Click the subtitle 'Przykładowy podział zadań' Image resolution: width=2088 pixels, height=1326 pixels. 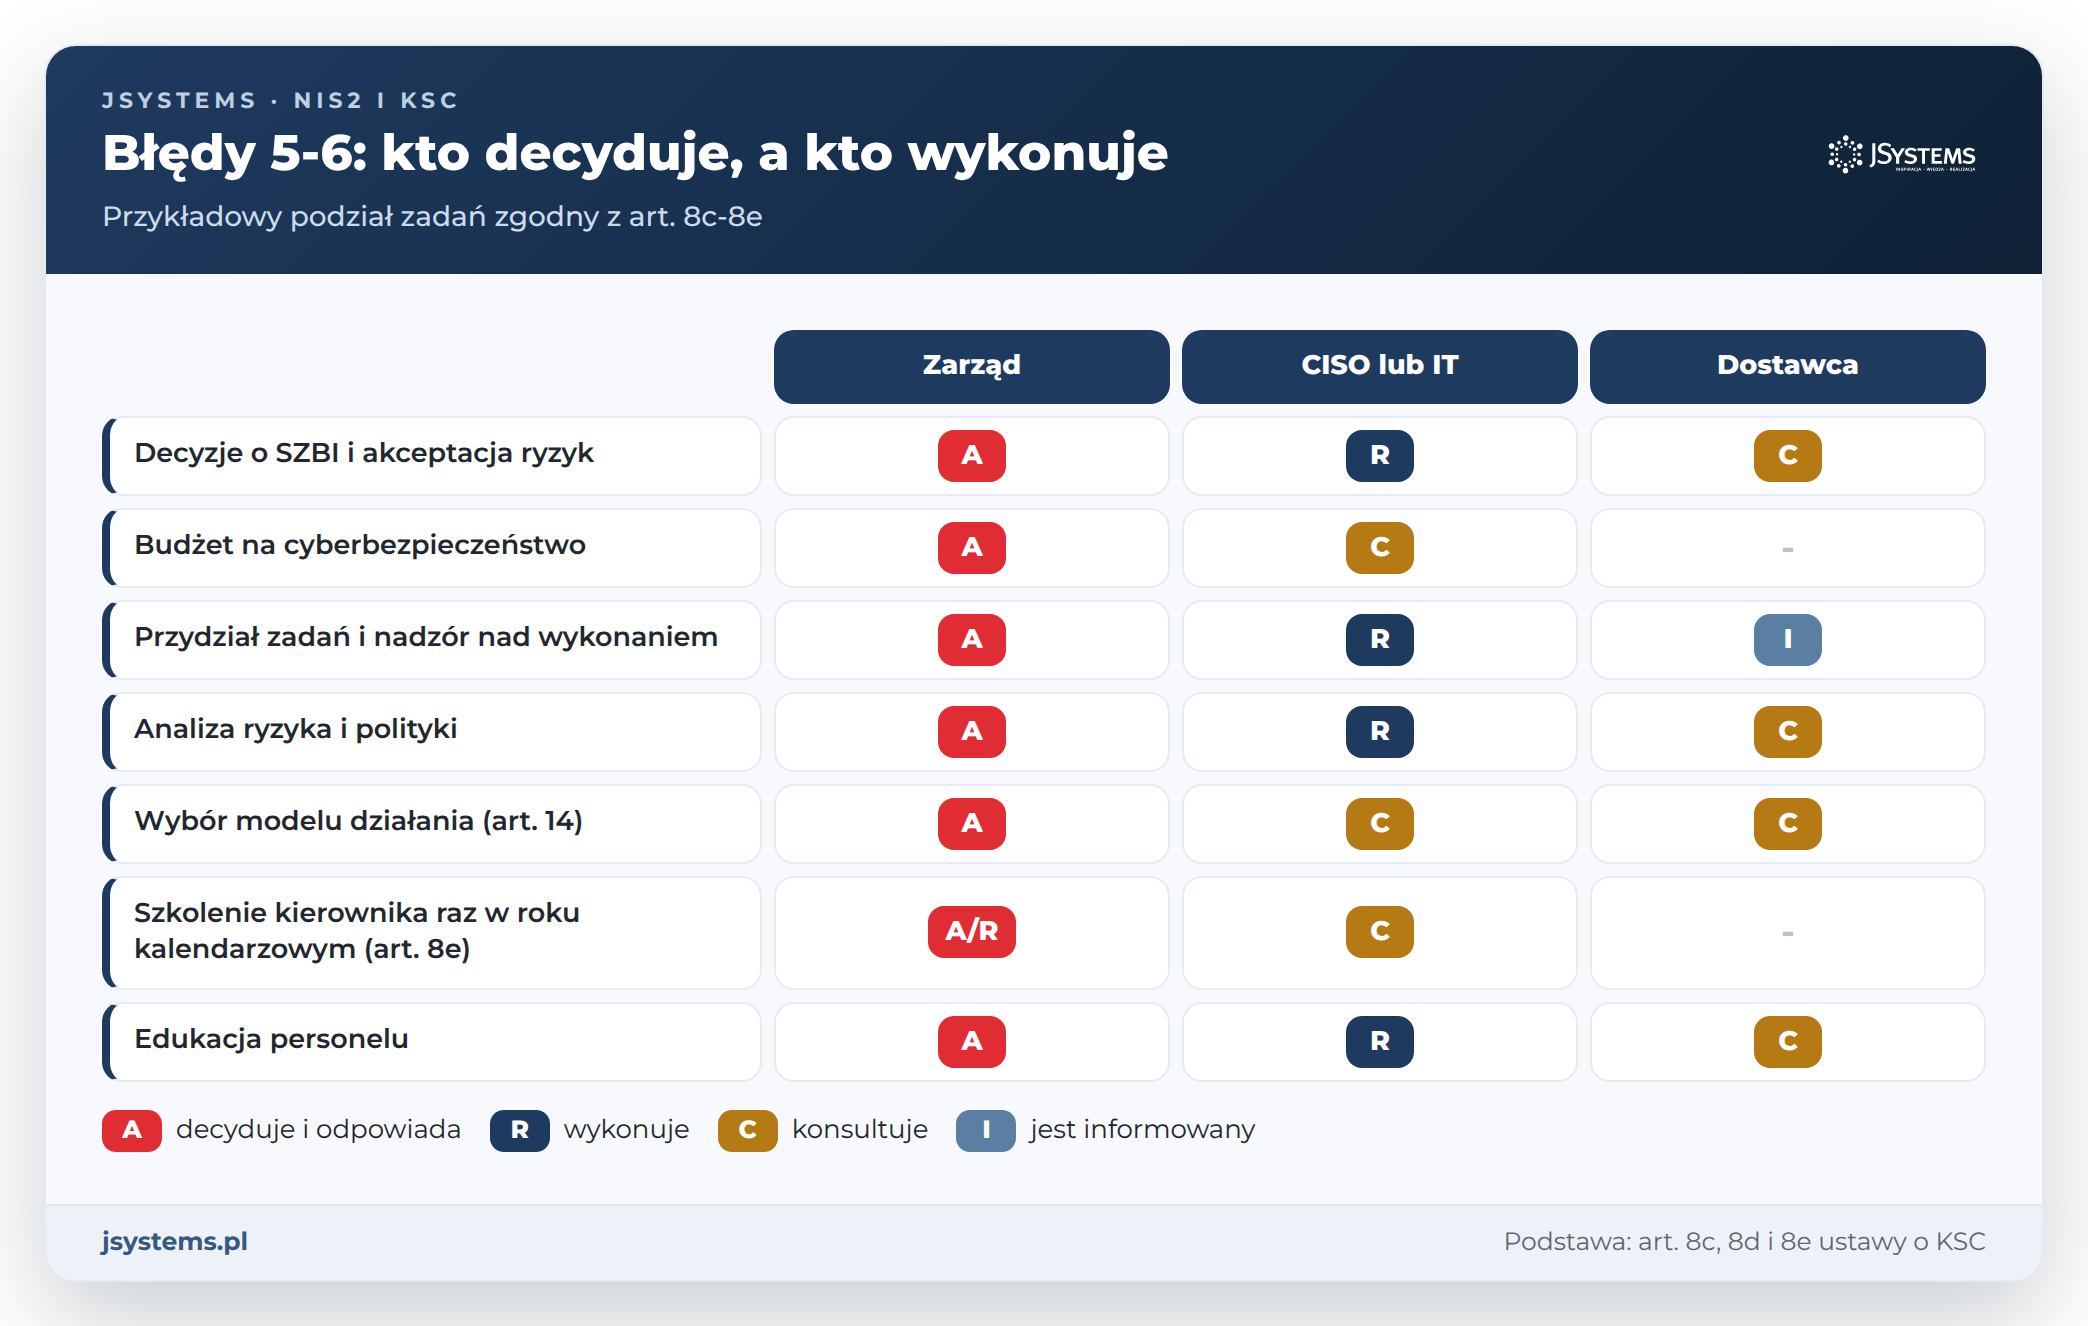click(x=432, y=217)
